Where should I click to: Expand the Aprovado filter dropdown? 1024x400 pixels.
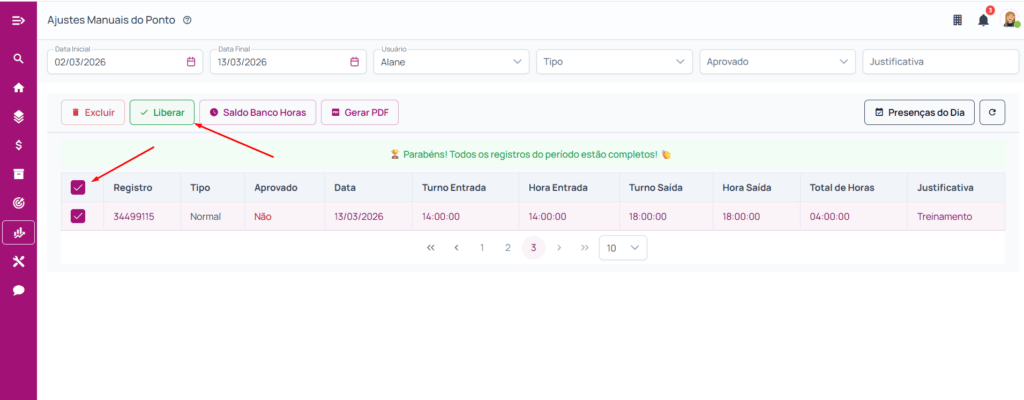click(x=777, y=62)
